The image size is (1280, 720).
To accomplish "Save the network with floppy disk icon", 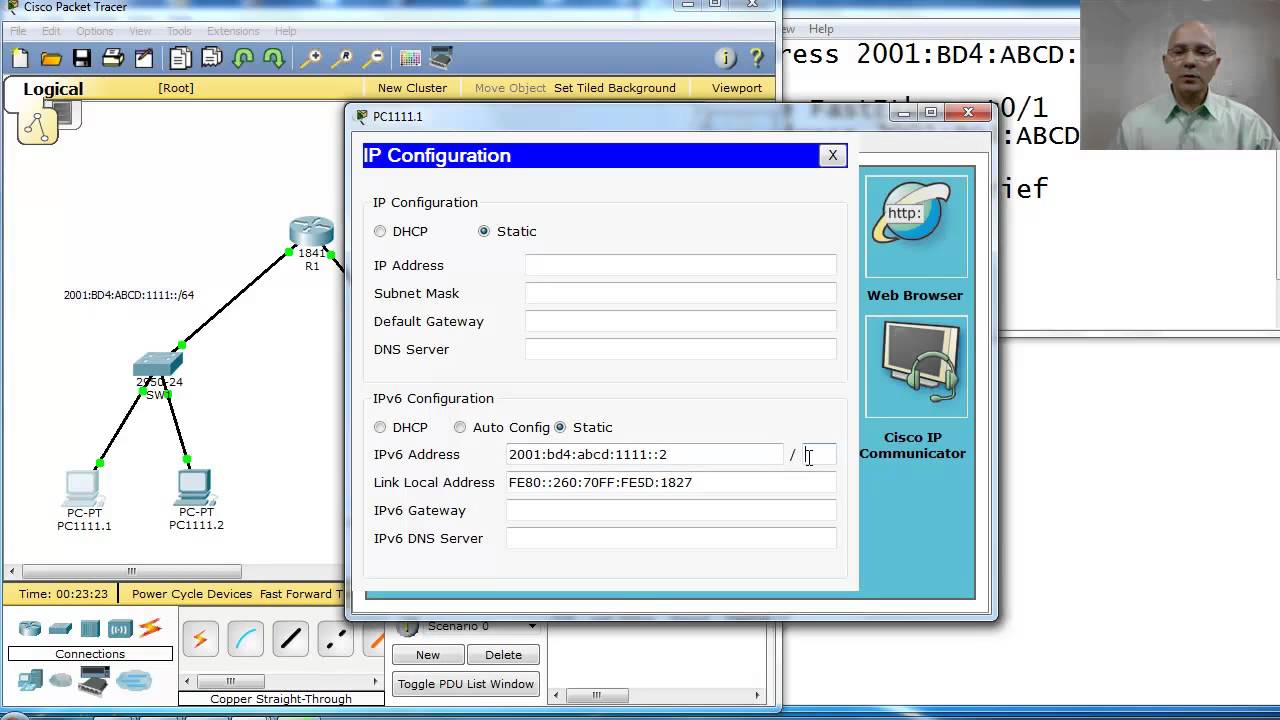I will click(82, 59).
